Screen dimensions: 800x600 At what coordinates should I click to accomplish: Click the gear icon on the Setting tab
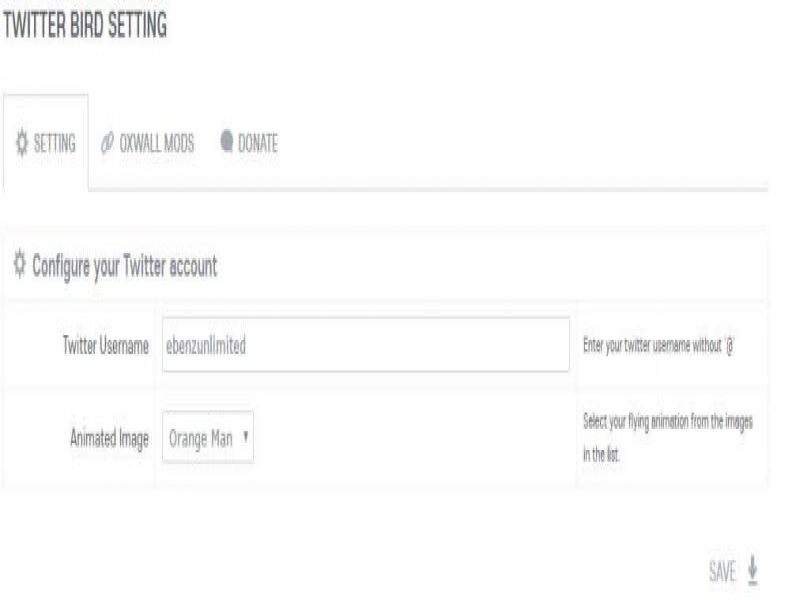(x=22, y=143)
